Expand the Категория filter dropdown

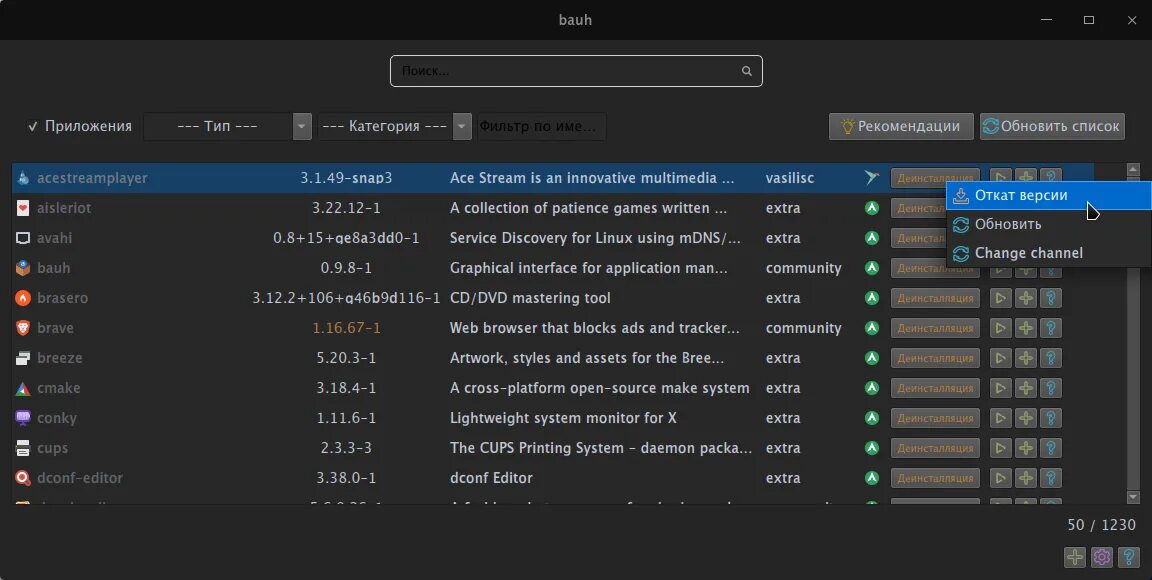[x=395, y=126]
